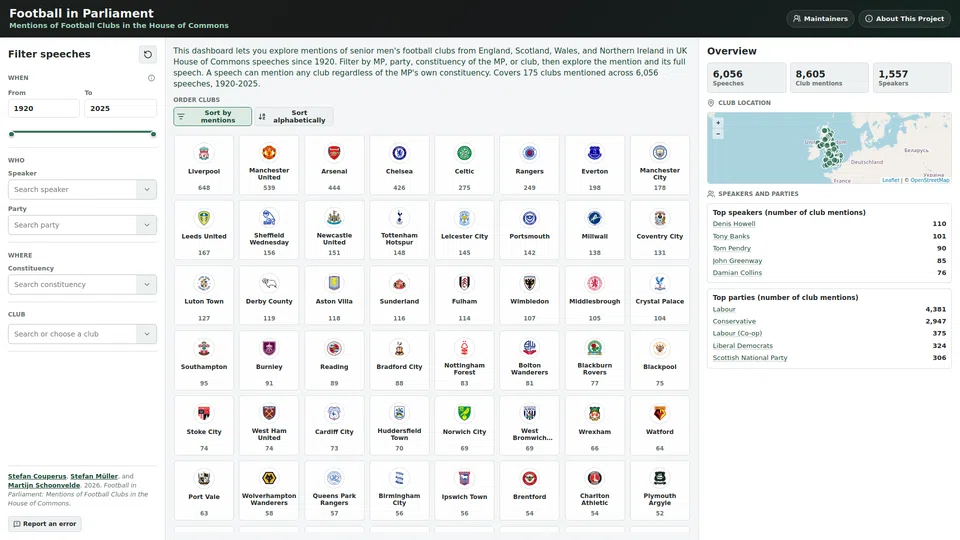The image size is (960, 540).
Task: Choose the Portsmouth crest
Action: 530,217
